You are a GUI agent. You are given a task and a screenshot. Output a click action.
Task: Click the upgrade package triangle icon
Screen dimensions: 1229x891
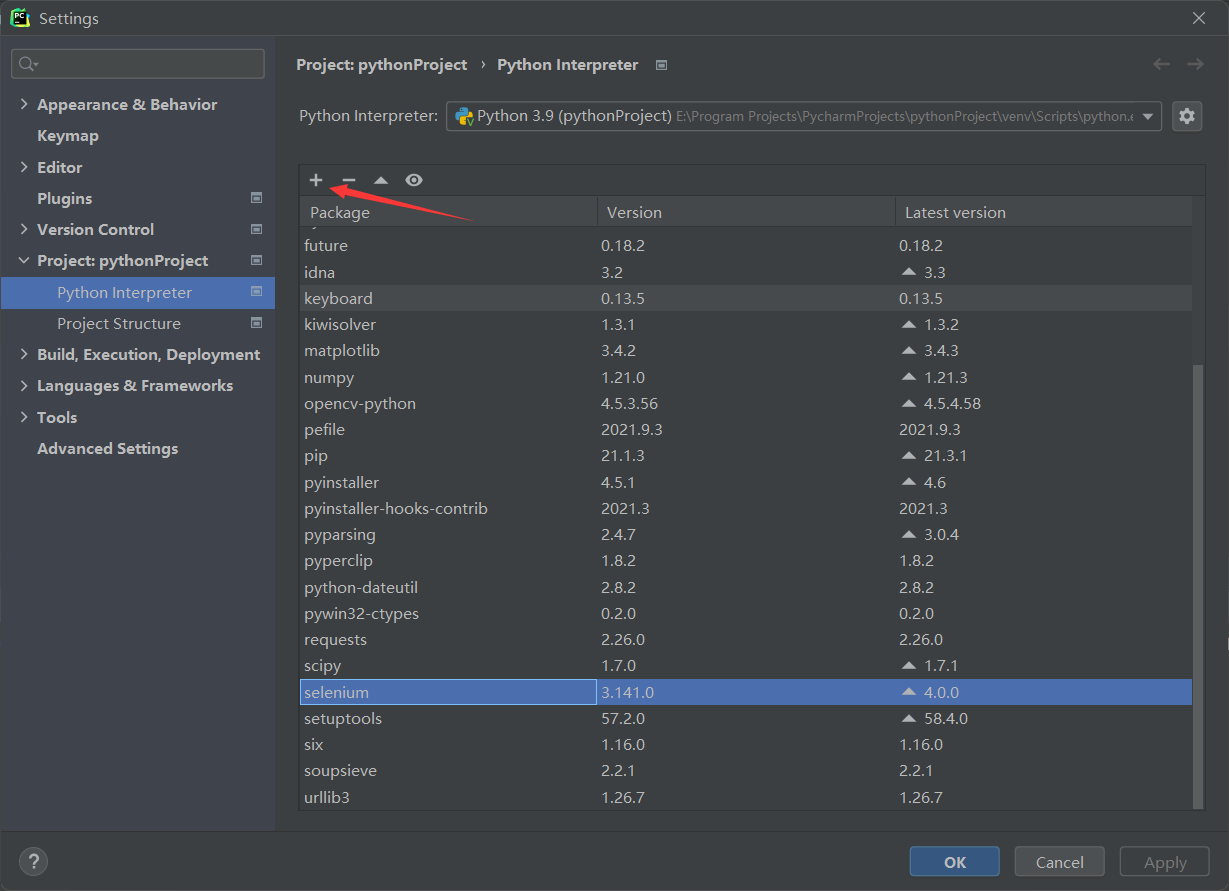pyautogui.click(x=381, y=180)
